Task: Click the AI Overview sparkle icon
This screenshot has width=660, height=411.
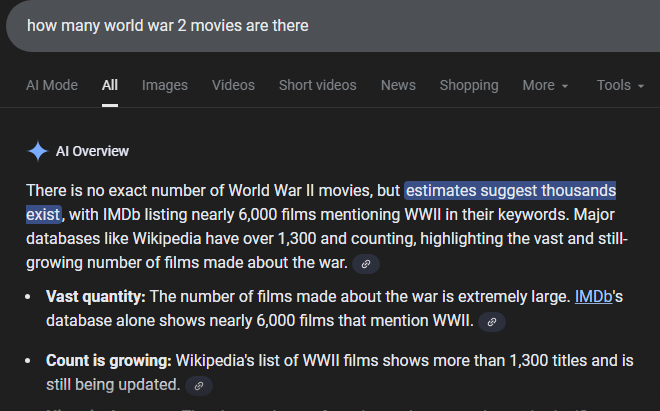Action: tap(38, 151)
